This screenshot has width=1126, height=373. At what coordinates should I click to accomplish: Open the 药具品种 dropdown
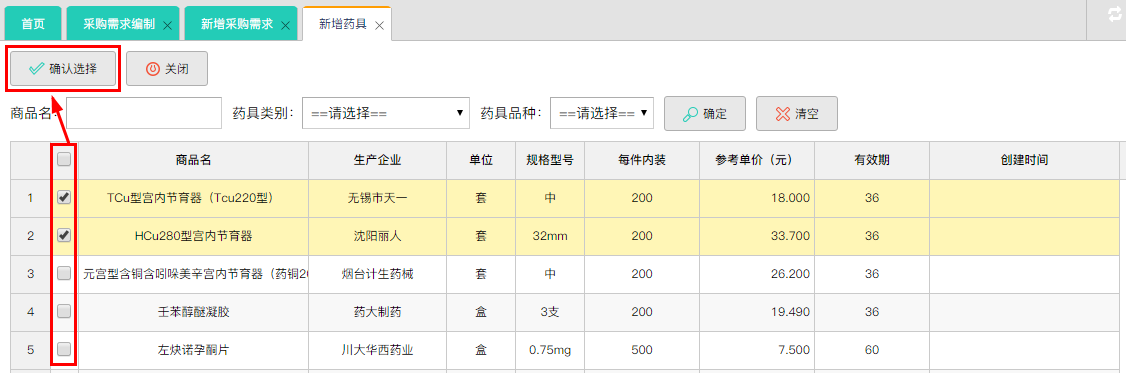(x=602, y=113)
